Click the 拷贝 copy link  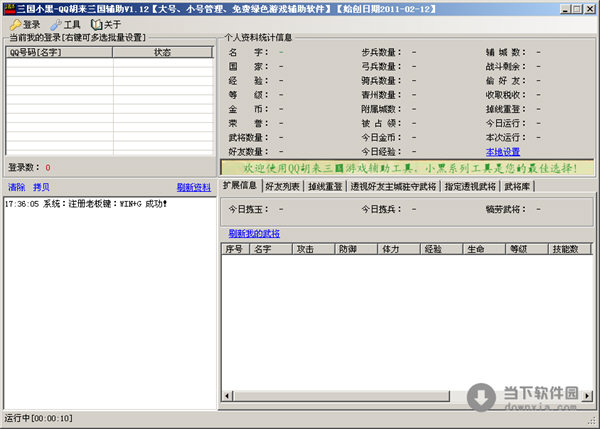[x=41, y=187]
